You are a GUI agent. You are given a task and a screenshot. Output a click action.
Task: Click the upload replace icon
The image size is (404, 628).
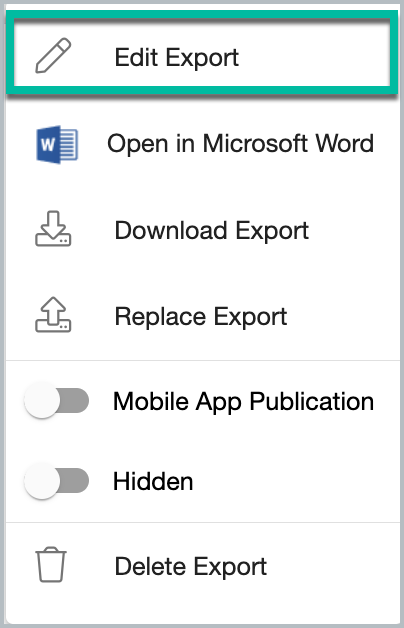click(53, 315)
